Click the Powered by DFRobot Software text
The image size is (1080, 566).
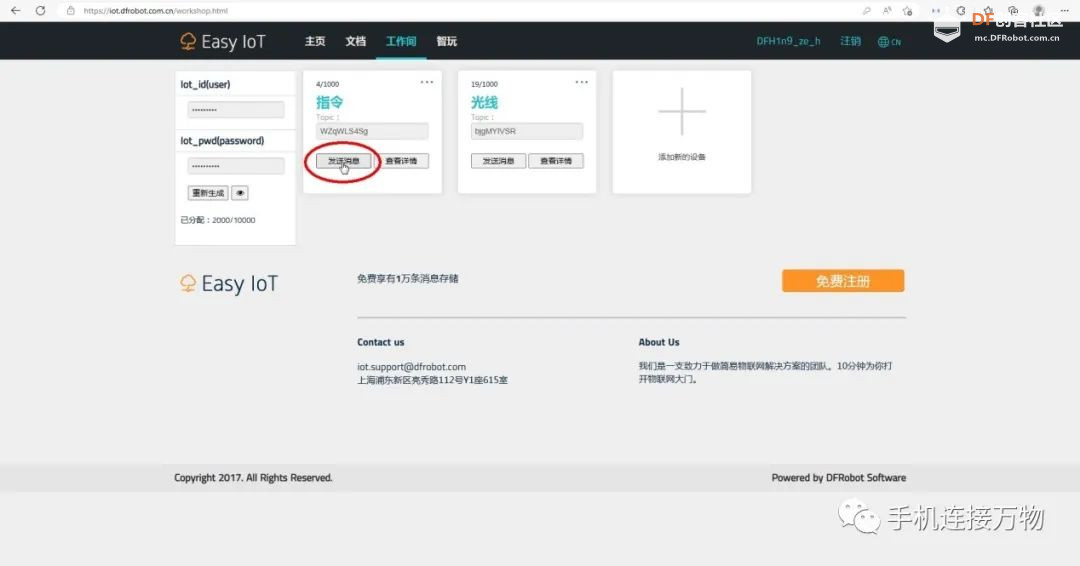pos(839,478)
